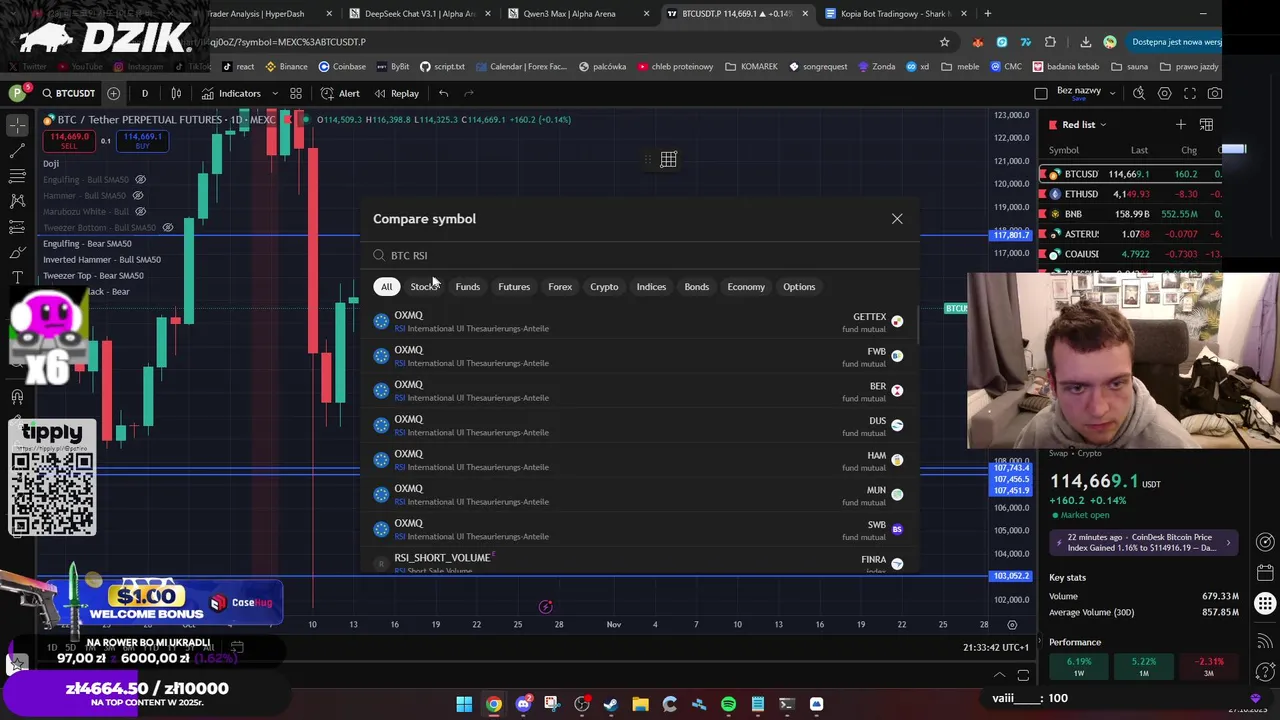Undo the last chart action
The width and height of the screenshot is (1280, 720).
pos(443,93)
